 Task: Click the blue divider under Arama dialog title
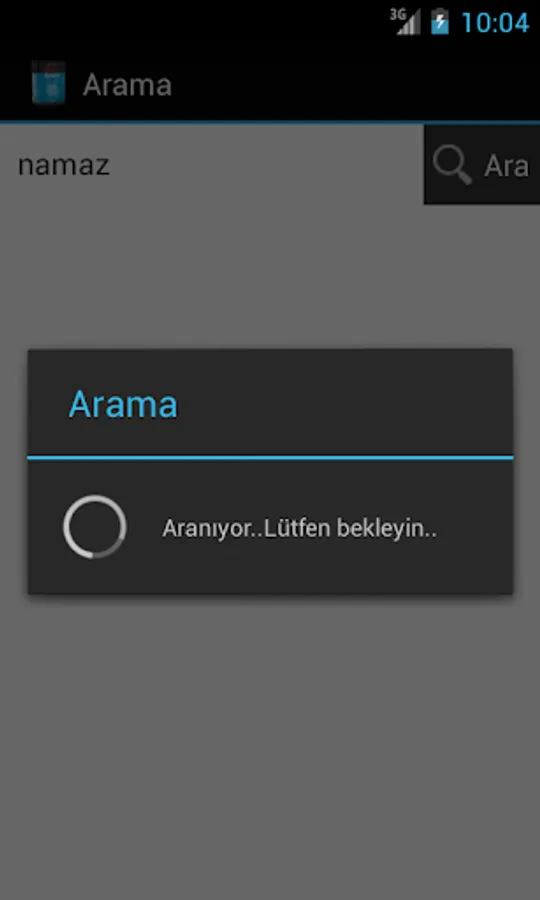click(270, 457)
